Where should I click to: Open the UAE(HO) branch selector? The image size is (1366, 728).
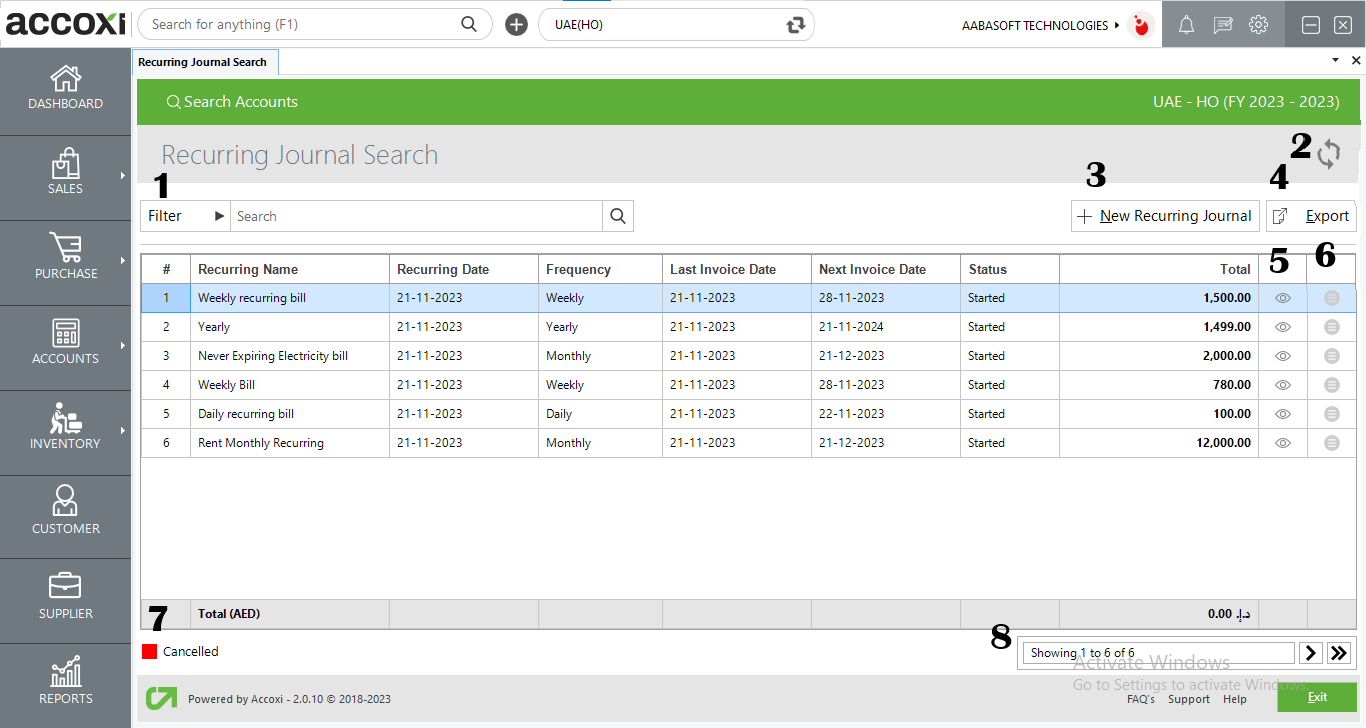[x=676, y=24]
